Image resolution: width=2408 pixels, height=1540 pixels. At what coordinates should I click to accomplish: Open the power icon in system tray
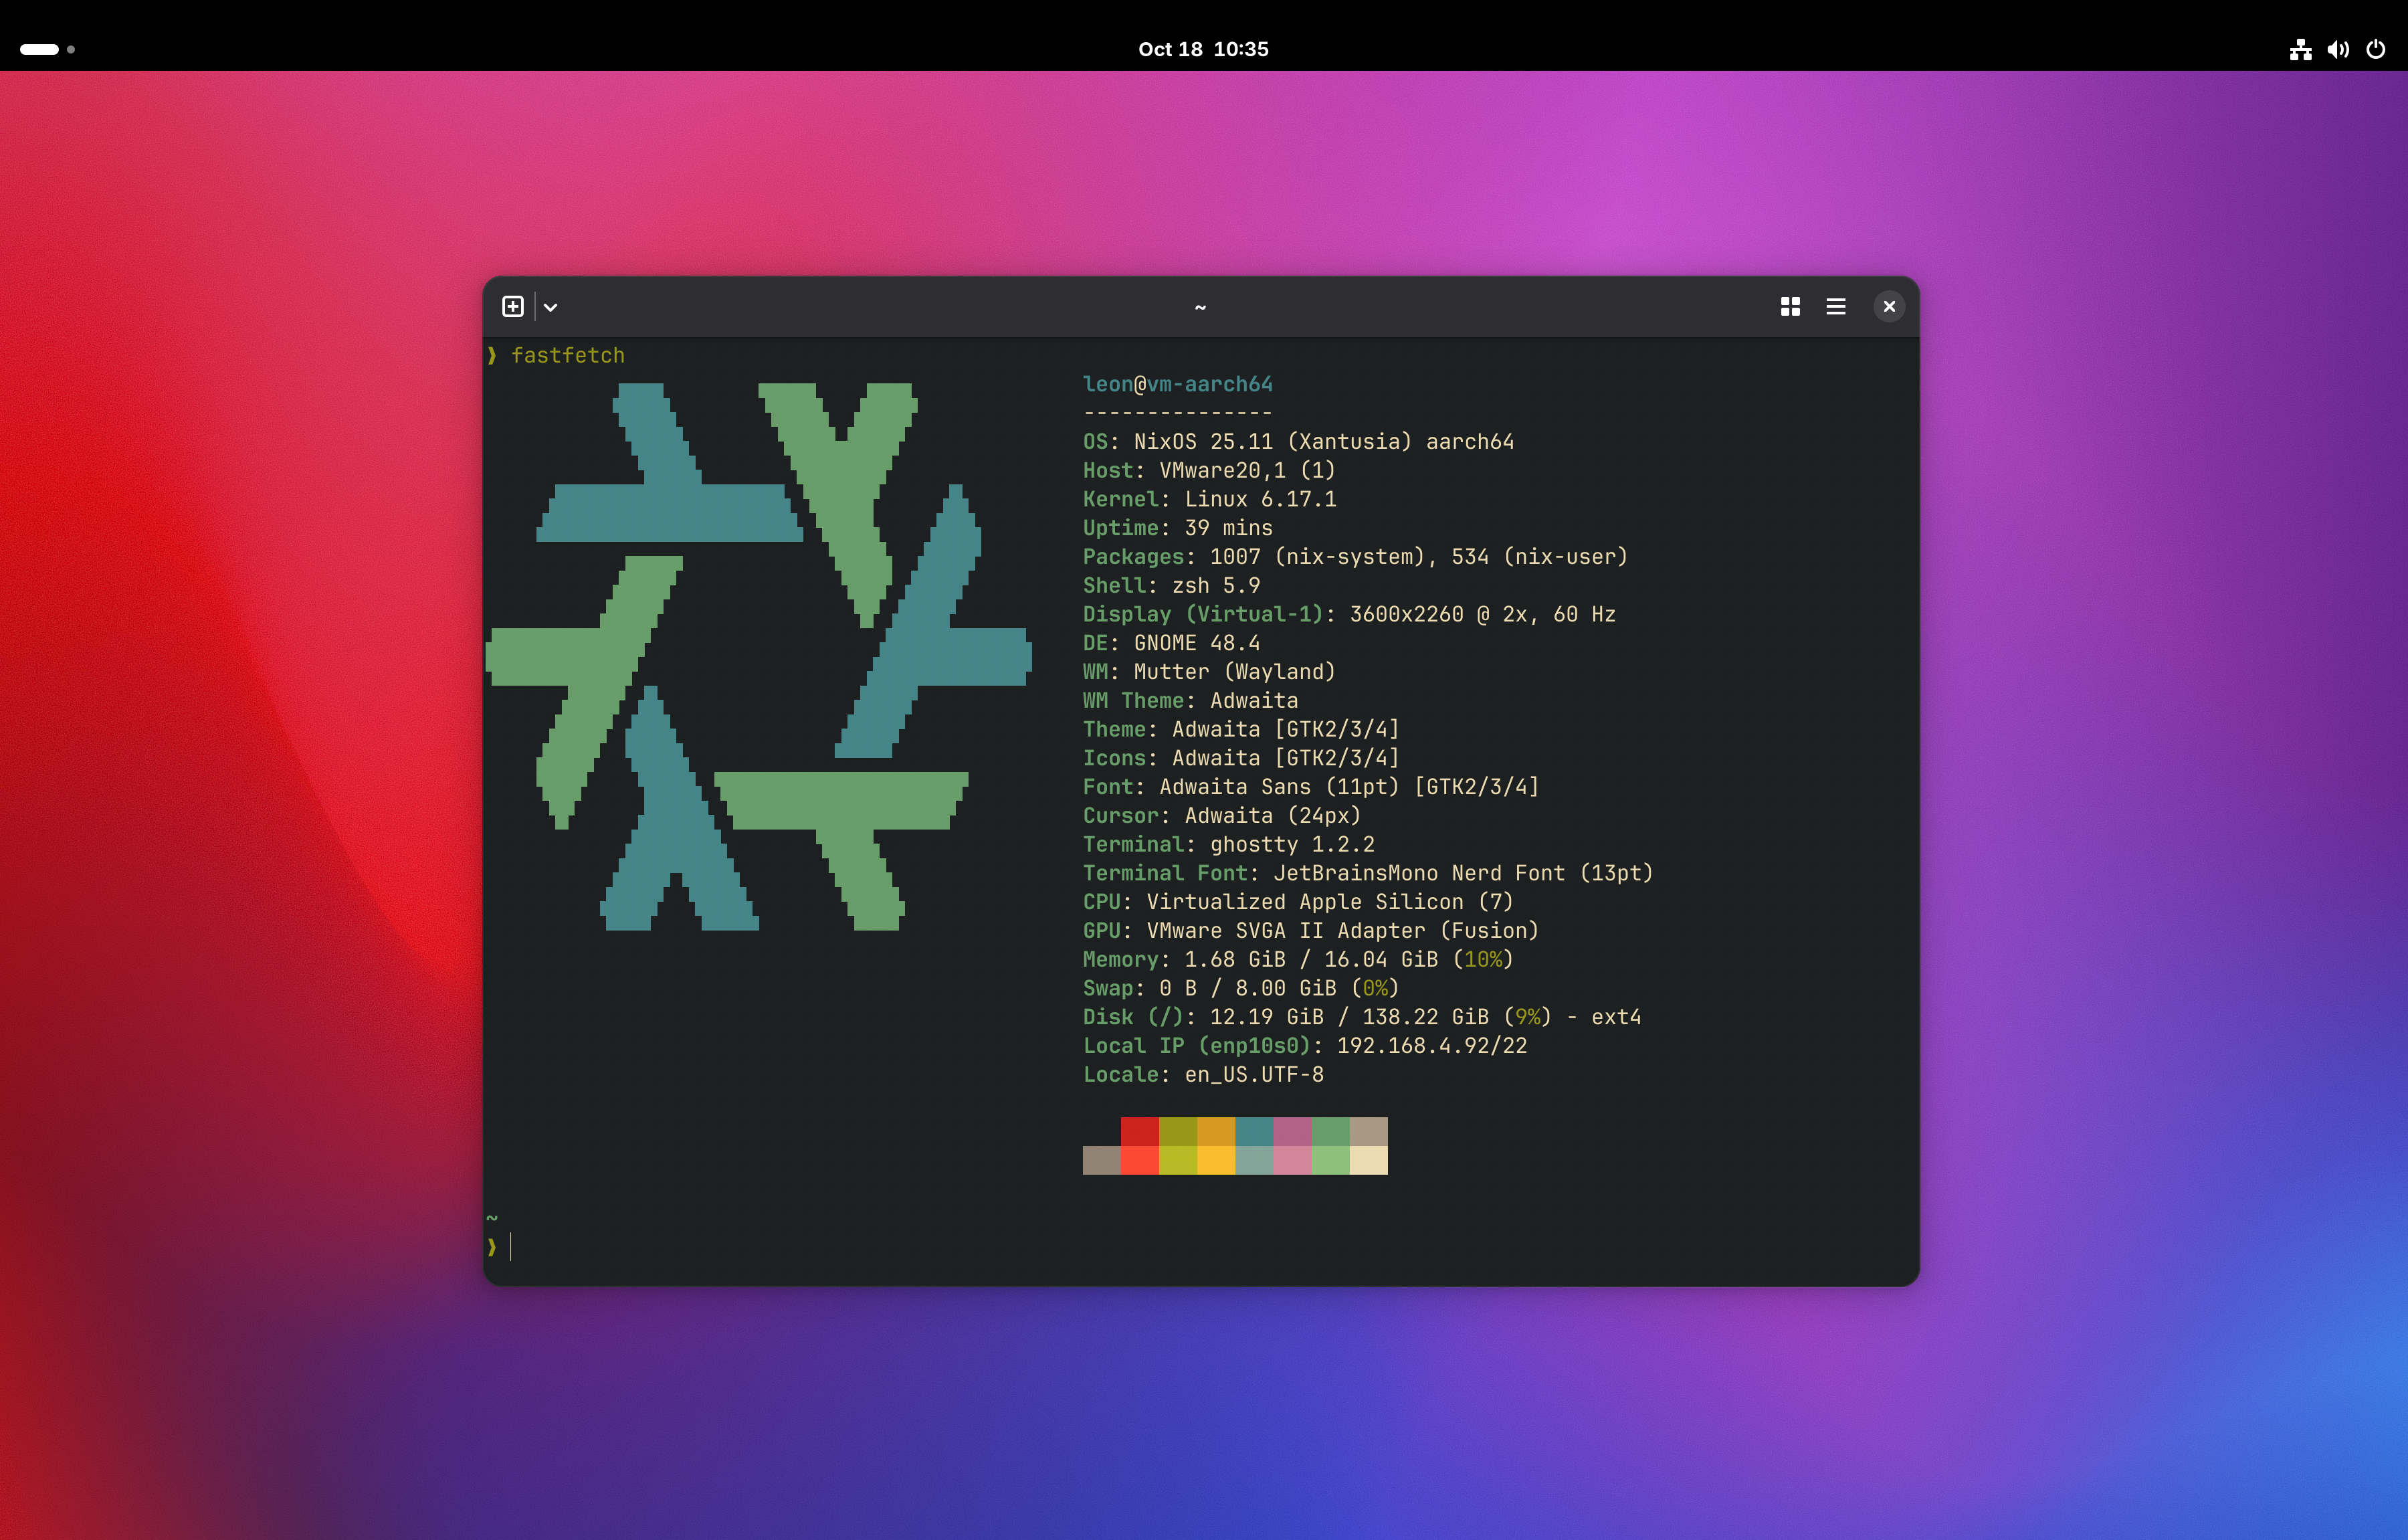point(2376,49)
